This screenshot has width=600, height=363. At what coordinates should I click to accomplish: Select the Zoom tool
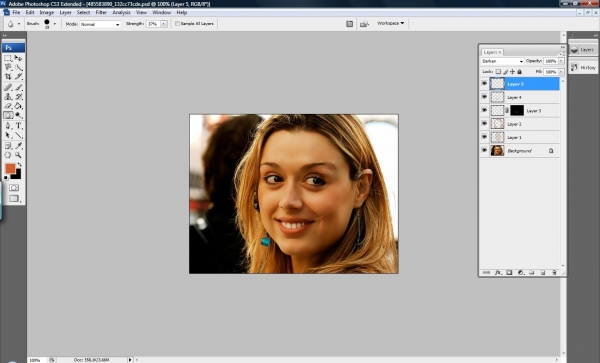[18, 155]
